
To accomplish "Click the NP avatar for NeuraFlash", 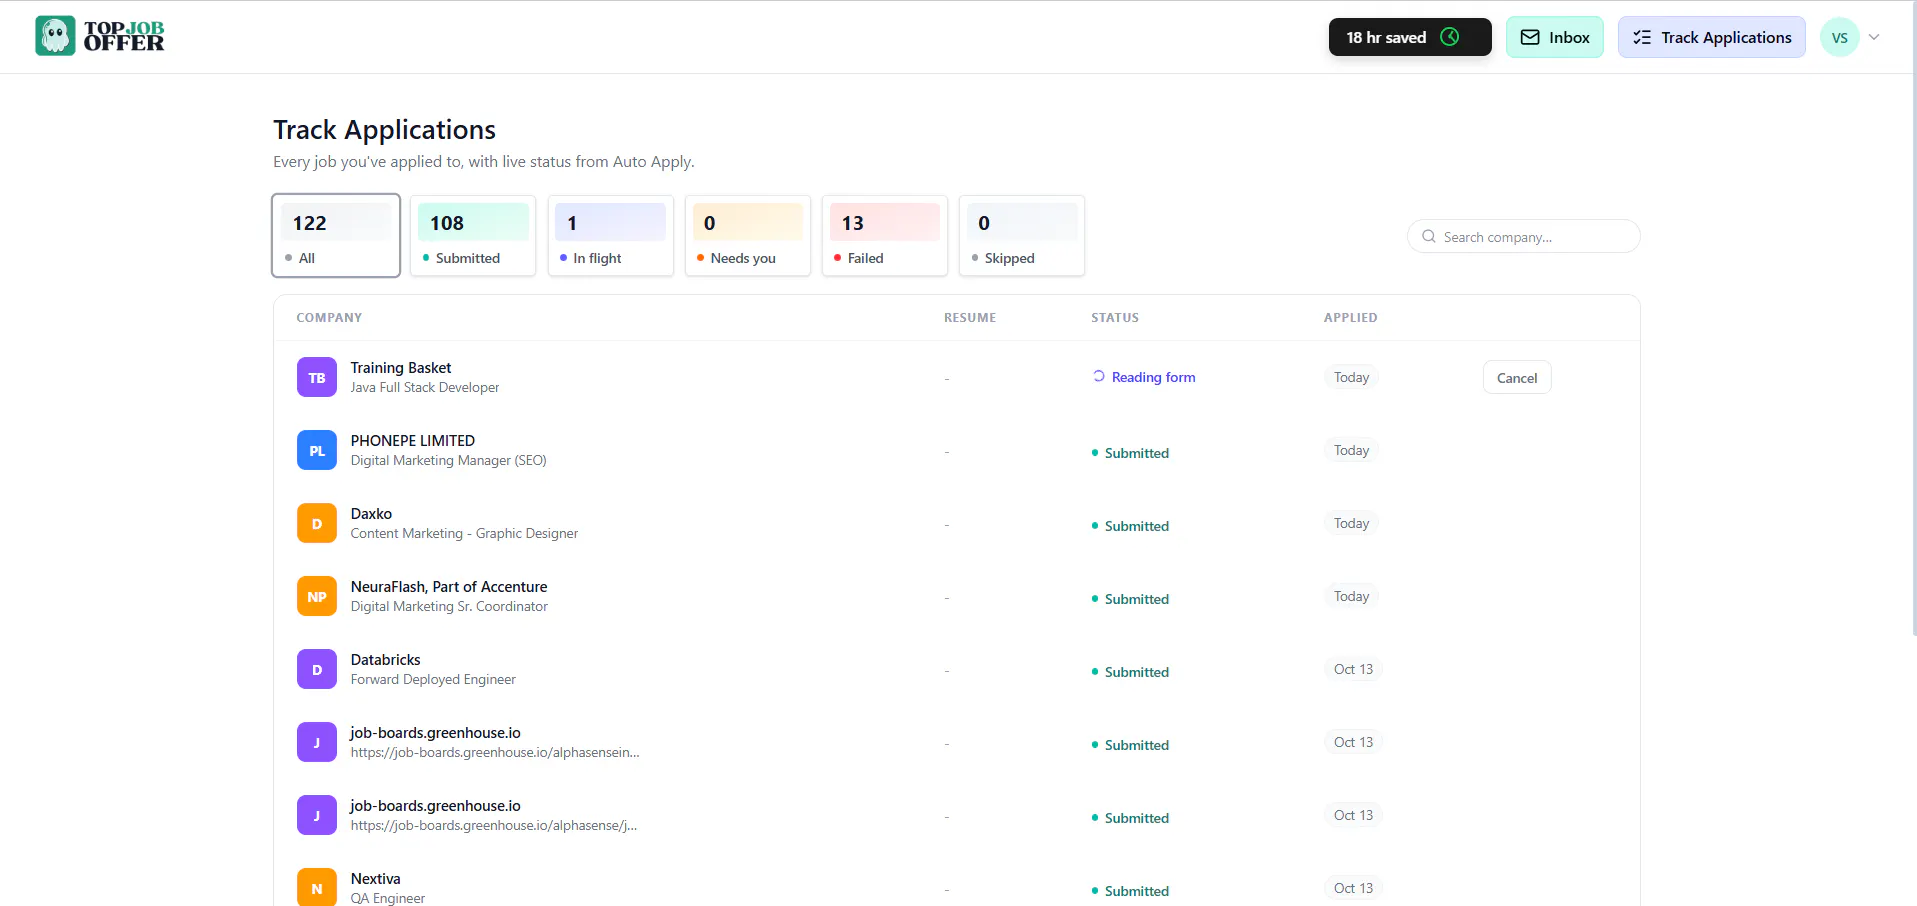I will 317,597.
